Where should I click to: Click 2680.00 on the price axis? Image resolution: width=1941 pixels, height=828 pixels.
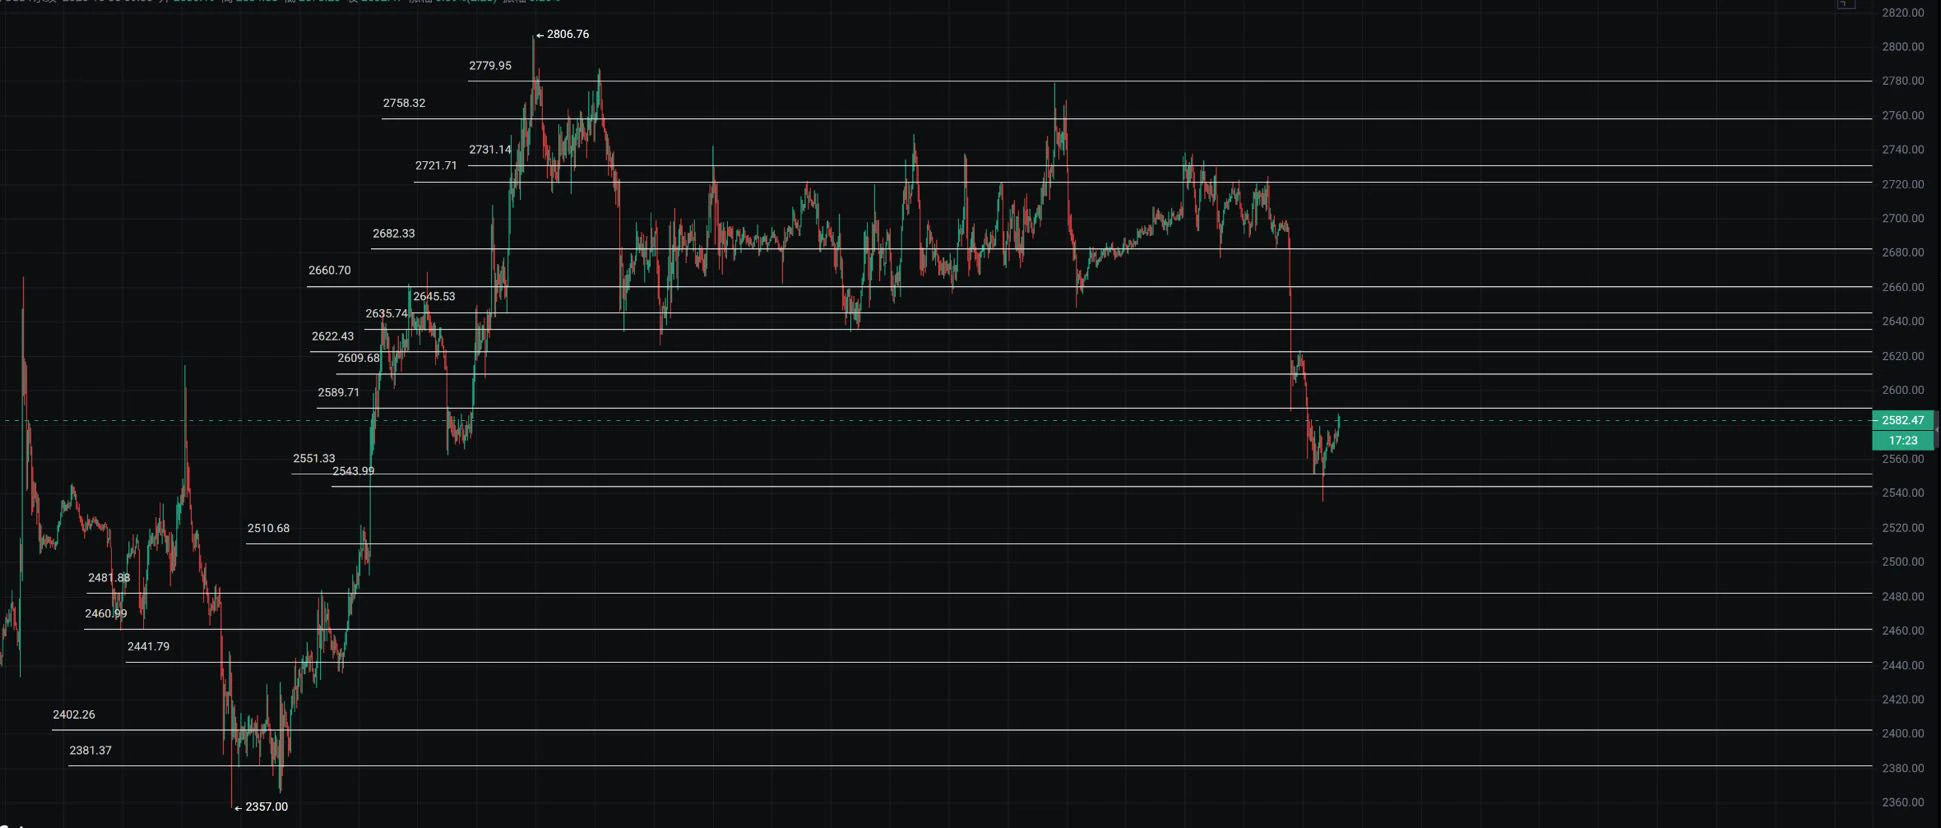(x=1902, y=253)
